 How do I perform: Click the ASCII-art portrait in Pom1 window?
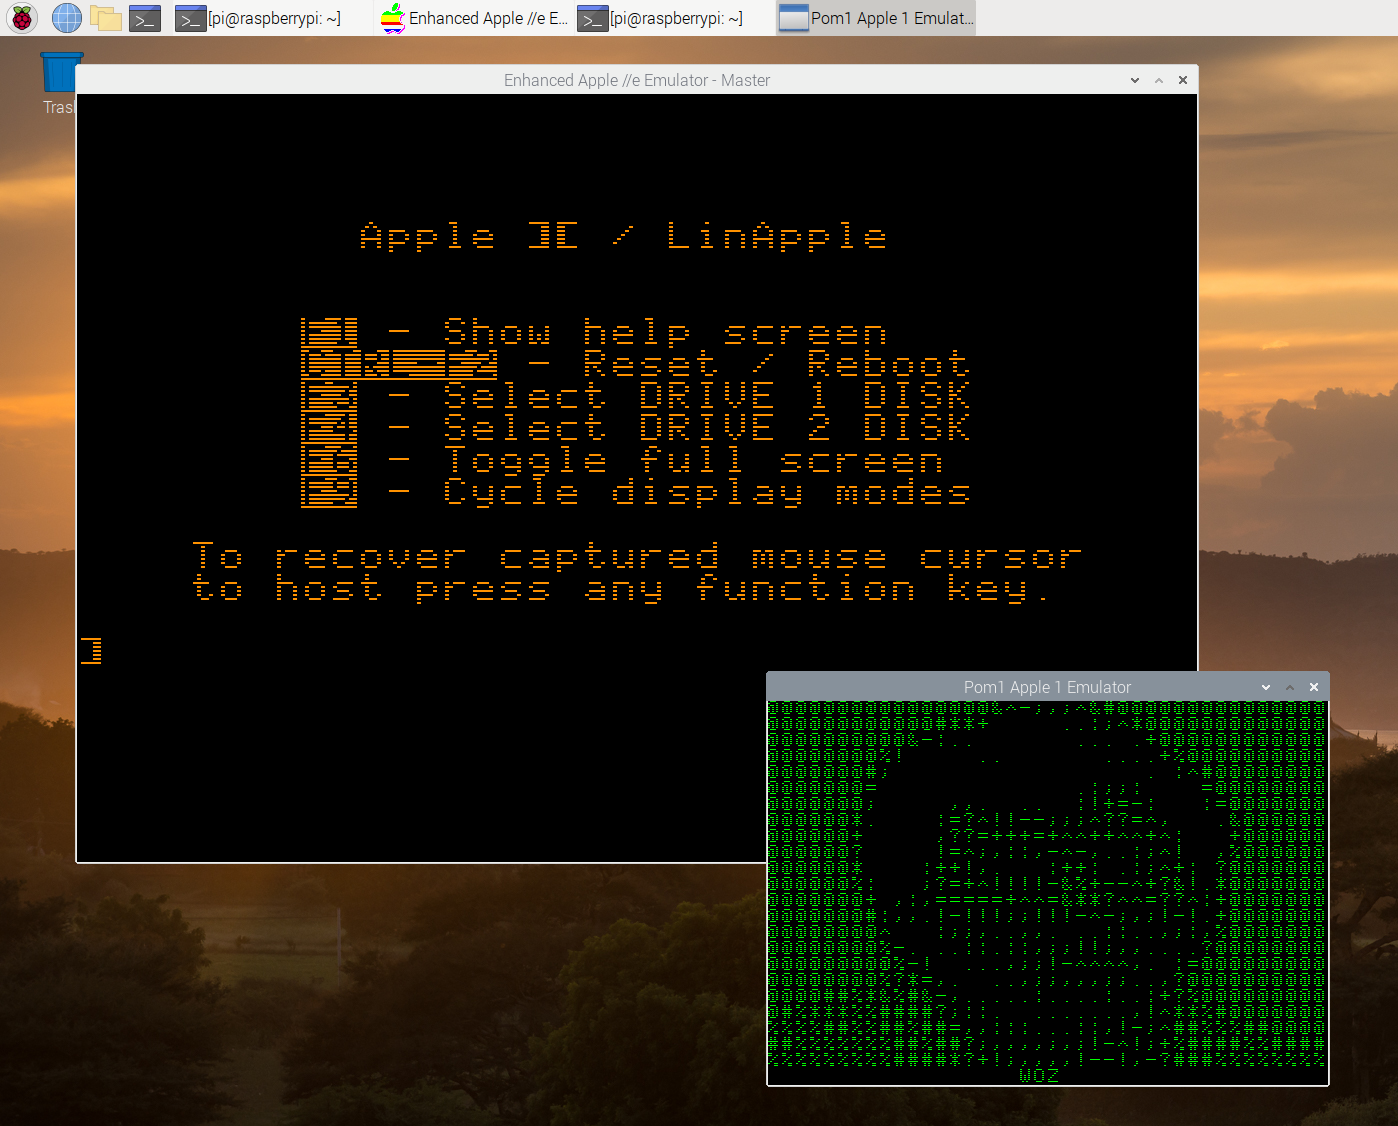pos(1047,884)
